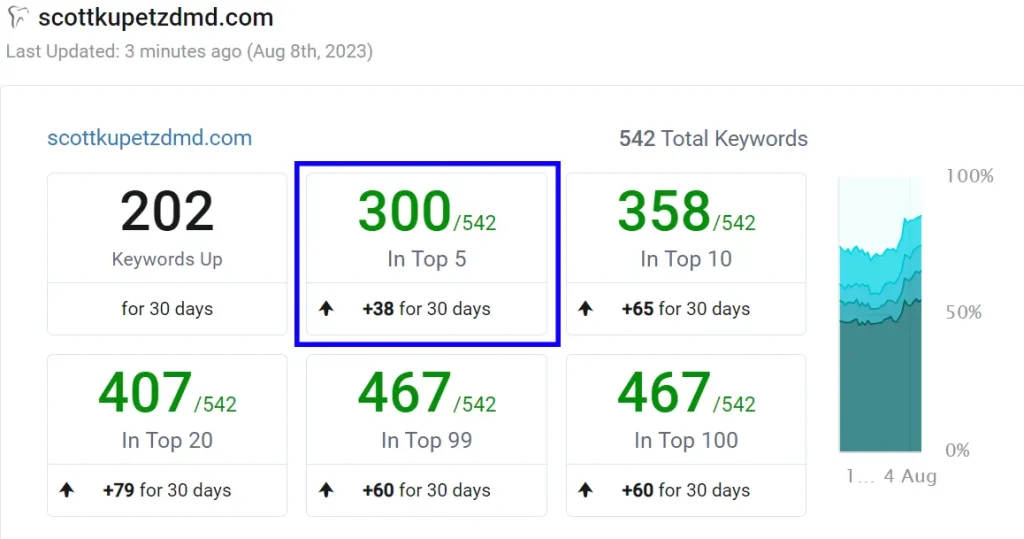1024x539 pixels.
Task: Select the 467 In Top 99 card
Action: pyautogui.click(x=426, y=436)
